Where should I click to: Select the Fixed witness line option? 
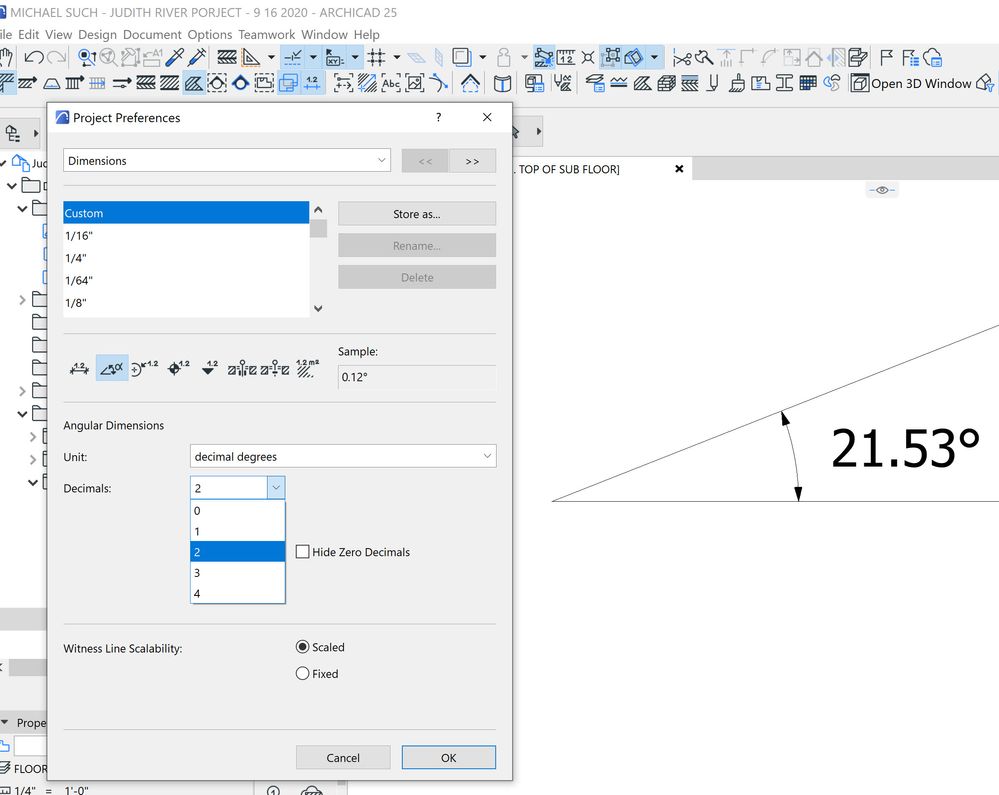pos(303,673)
